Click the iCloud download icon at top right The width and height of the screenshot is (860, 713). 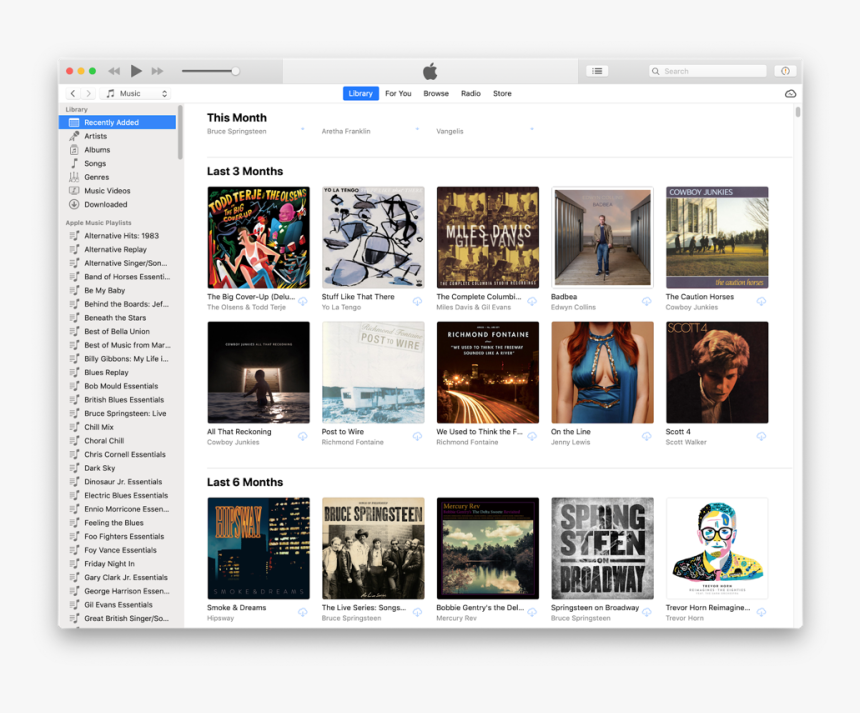click(x=790, y=94)
